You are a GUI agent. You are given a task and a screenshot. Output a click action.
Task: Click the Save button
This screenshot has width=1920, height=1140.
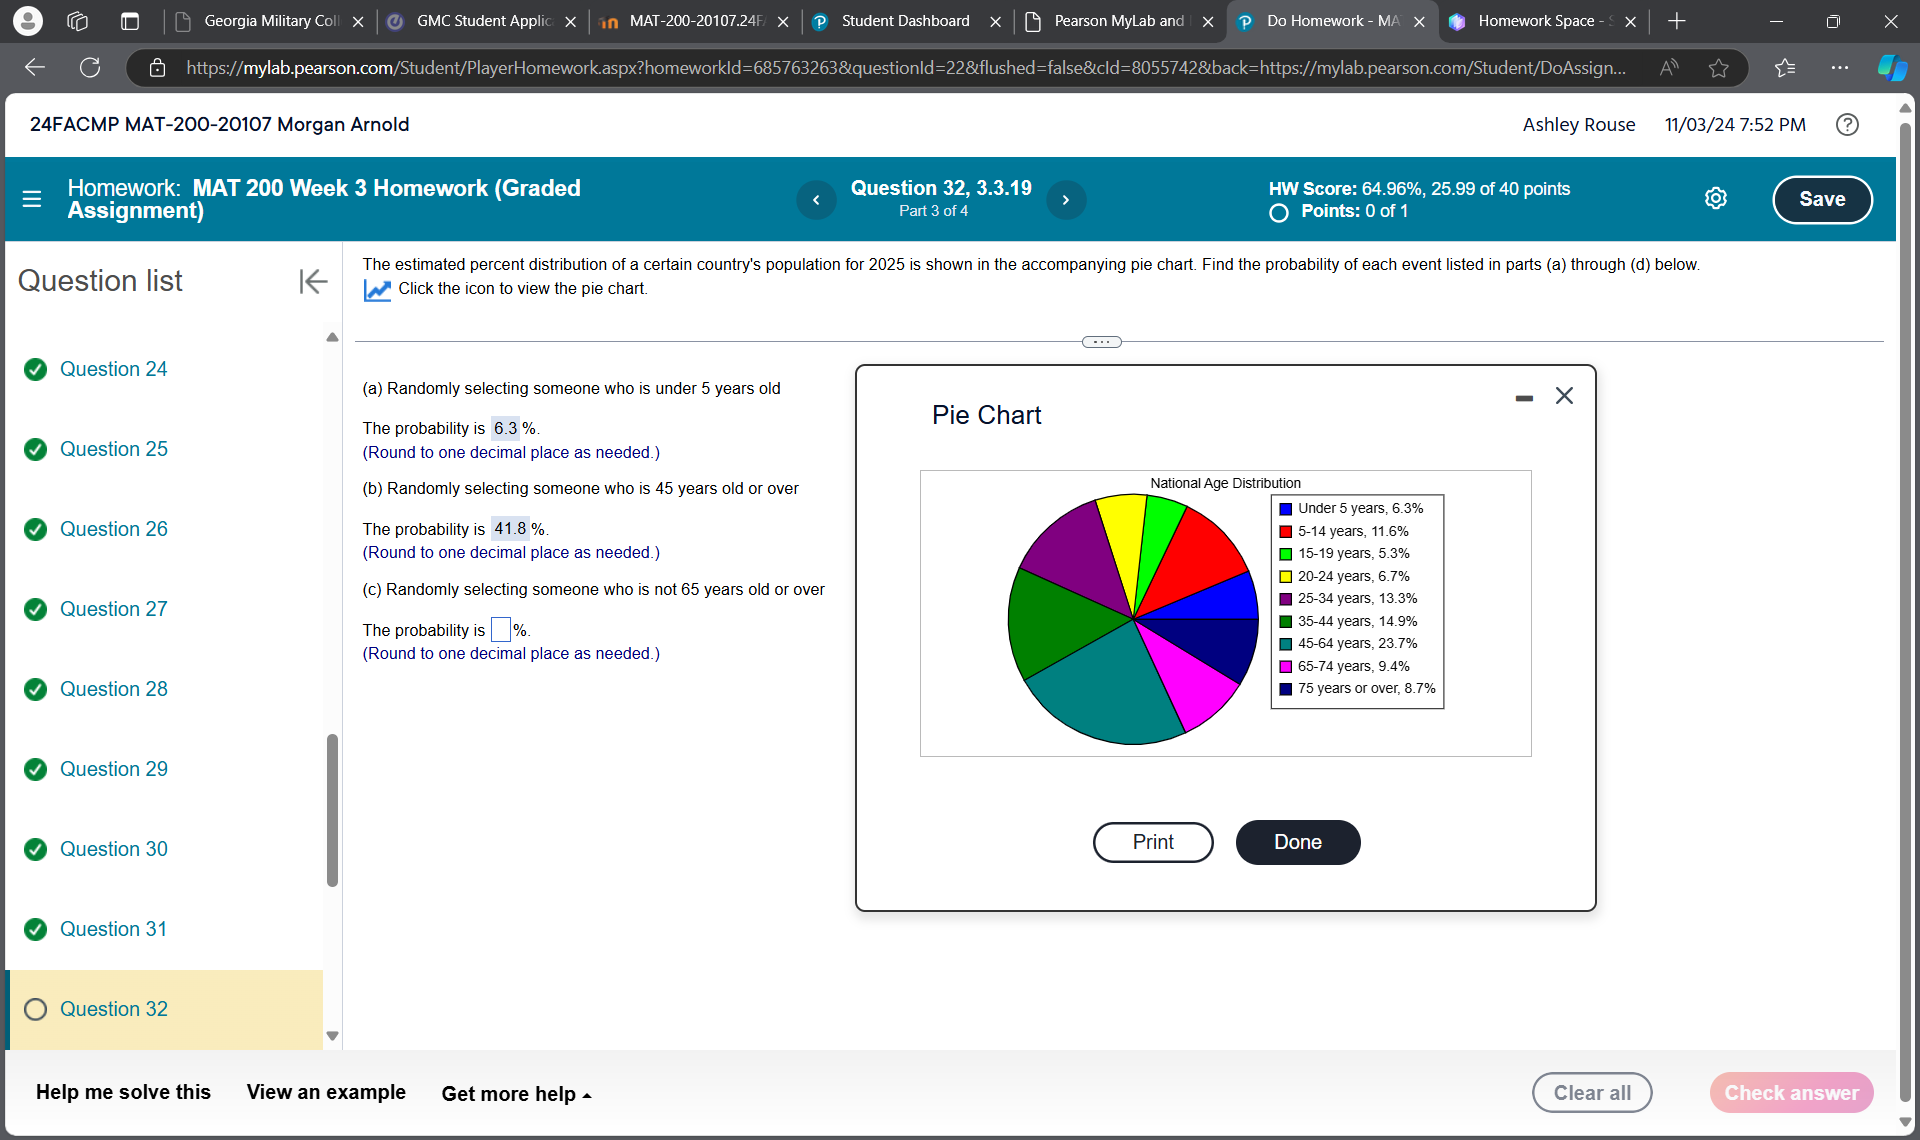click(x=1822, y=199)
